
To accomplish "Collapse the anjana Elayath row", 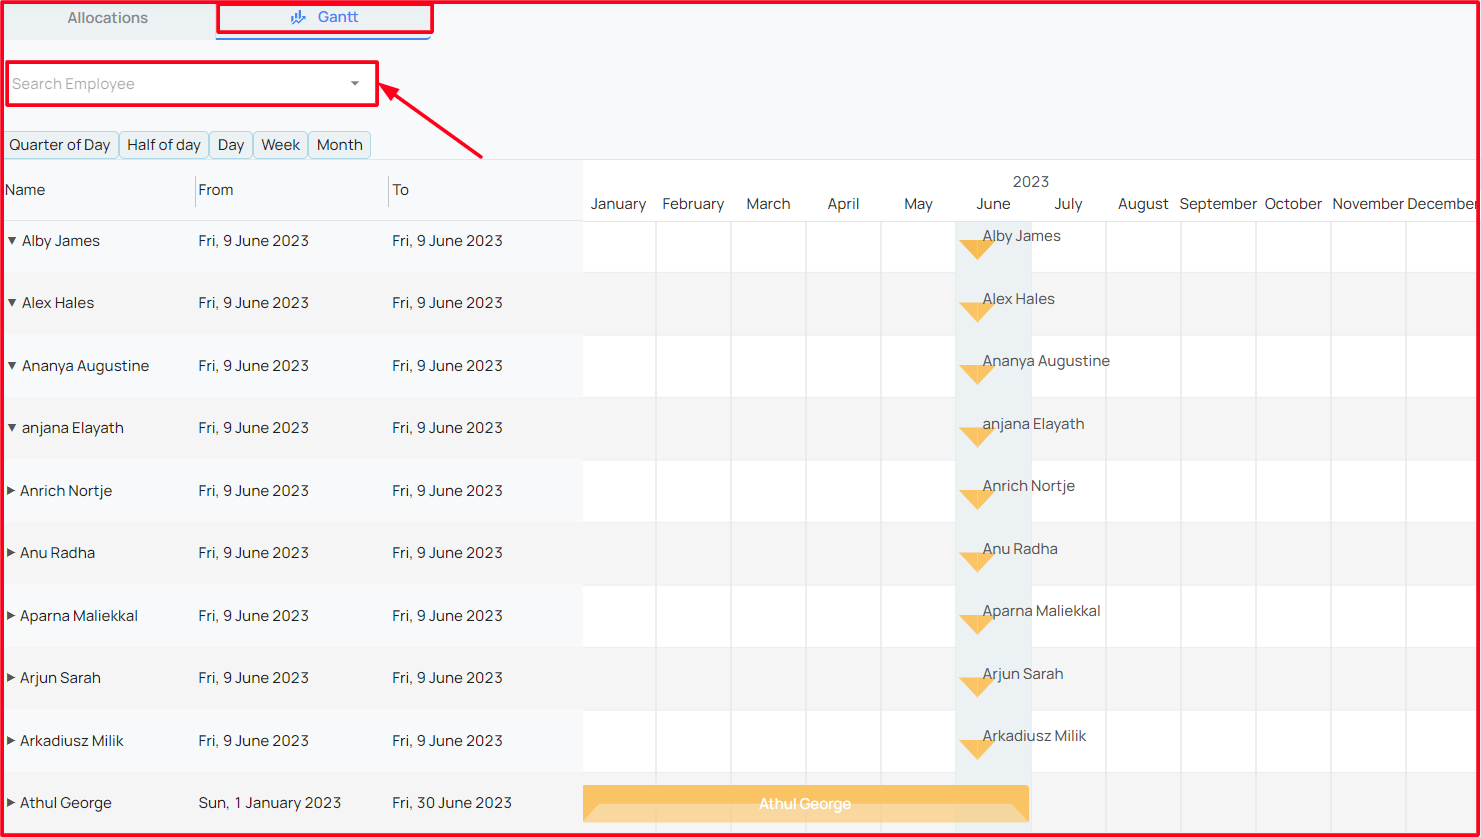I will click(x=12, y=428).
